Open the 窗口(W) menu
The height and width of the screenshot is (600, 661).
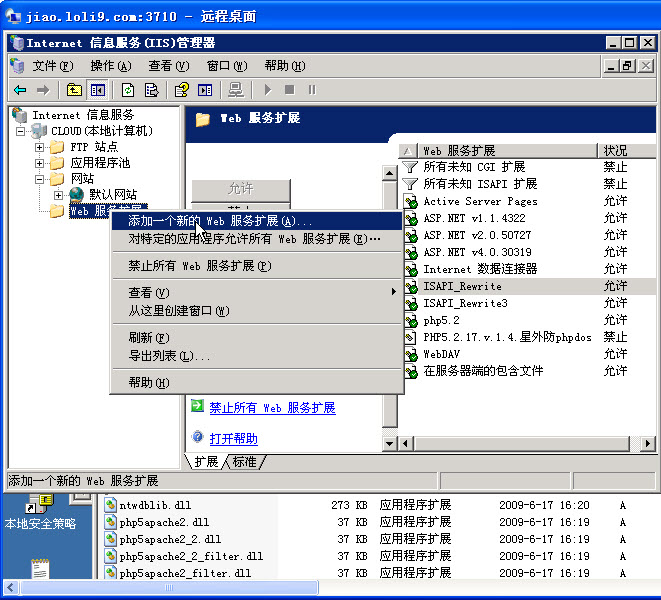coord(227,66)
